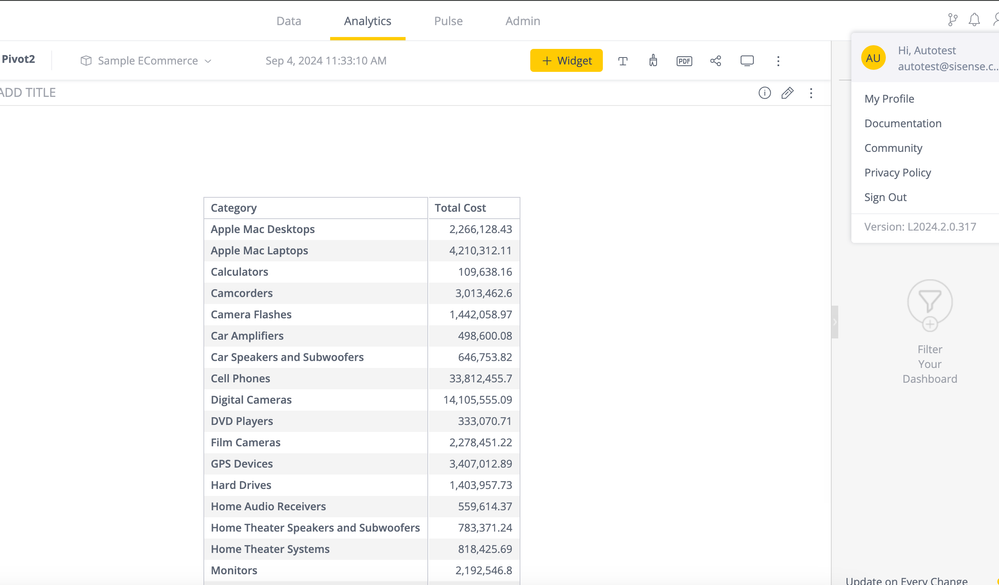999x585 pixels.
Task: Open the share dashboard icon
Action: (716, 61)
